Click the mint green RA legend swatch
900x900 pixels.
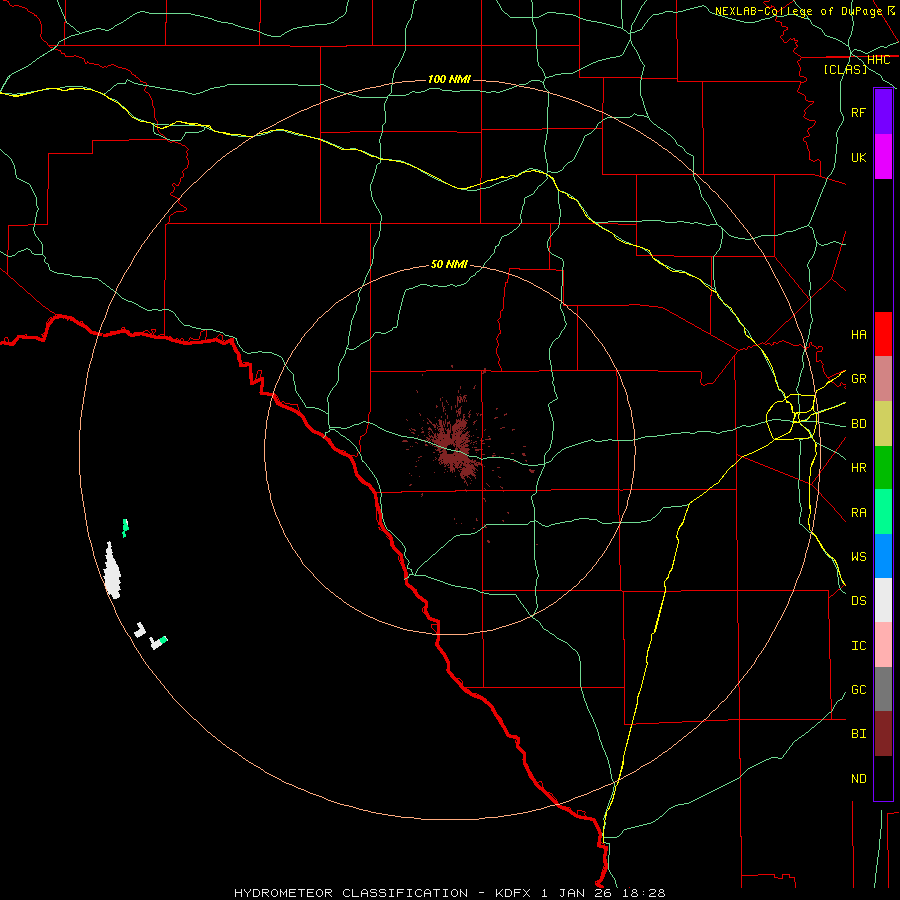pyautogui.click(x=883, y=512)
